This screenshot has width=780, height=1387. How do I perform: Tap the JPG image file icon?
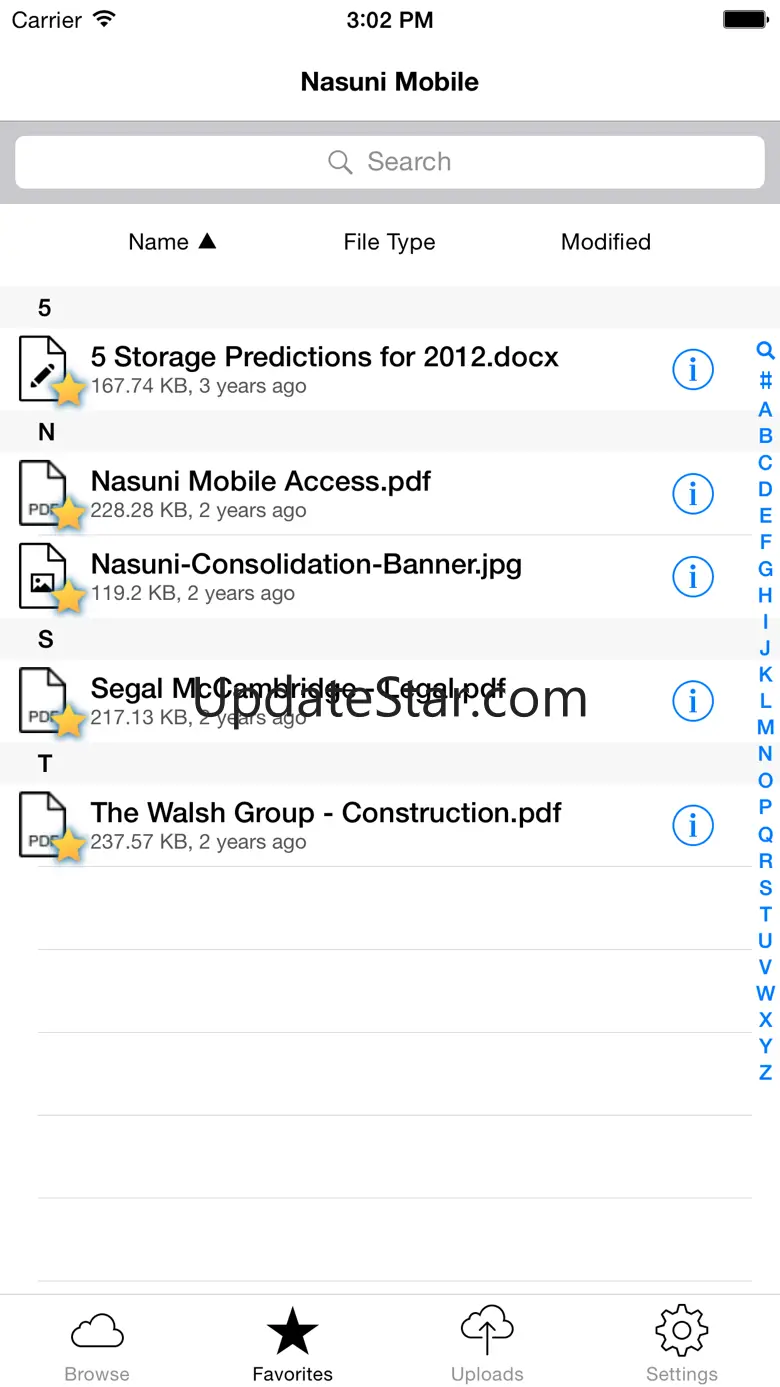(x=46, y=577)
